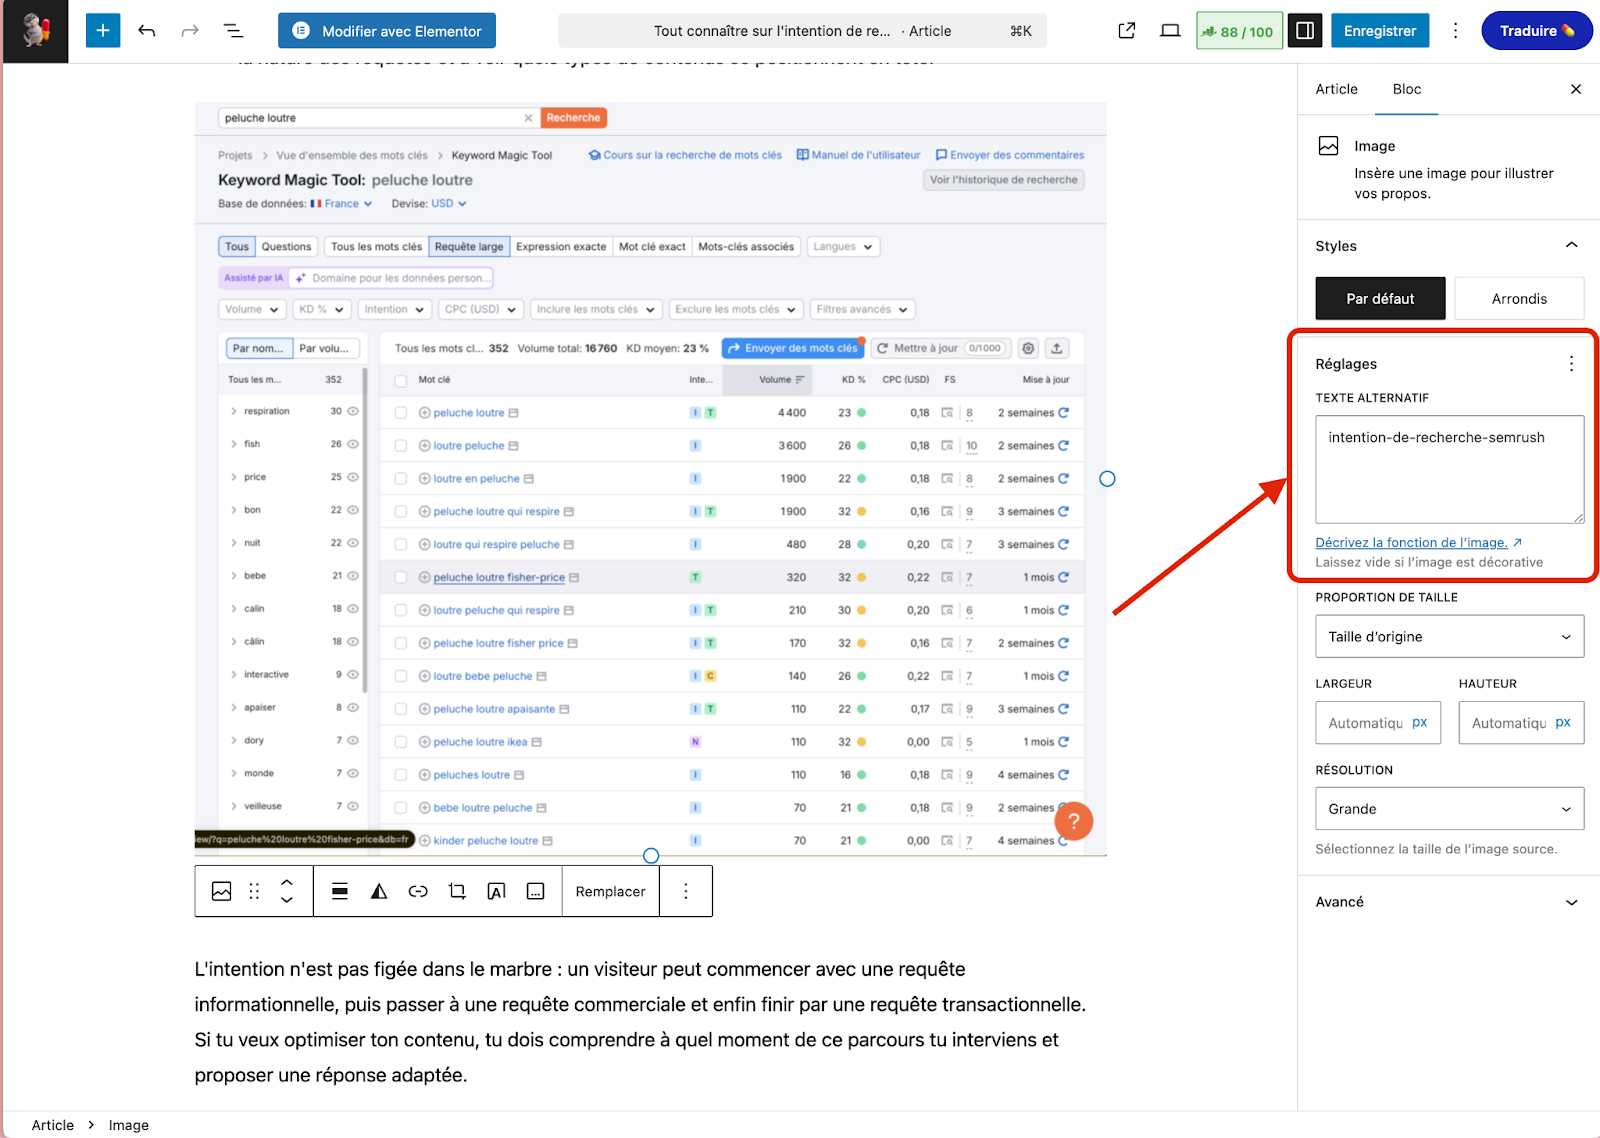
Task: Add a caption to the image
Action: click(536, 891)
